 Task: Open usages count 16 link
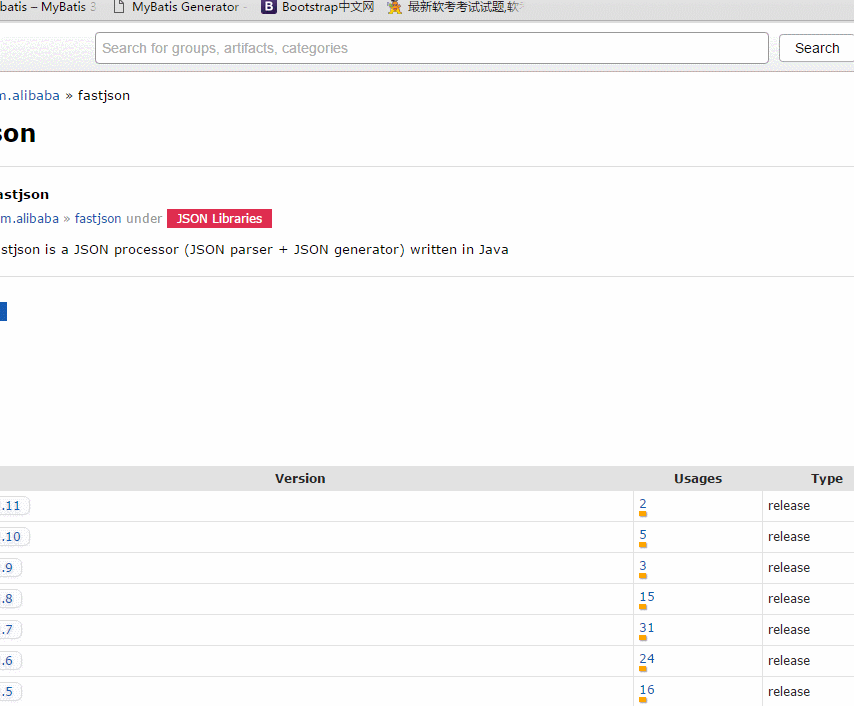pos(646,690)
